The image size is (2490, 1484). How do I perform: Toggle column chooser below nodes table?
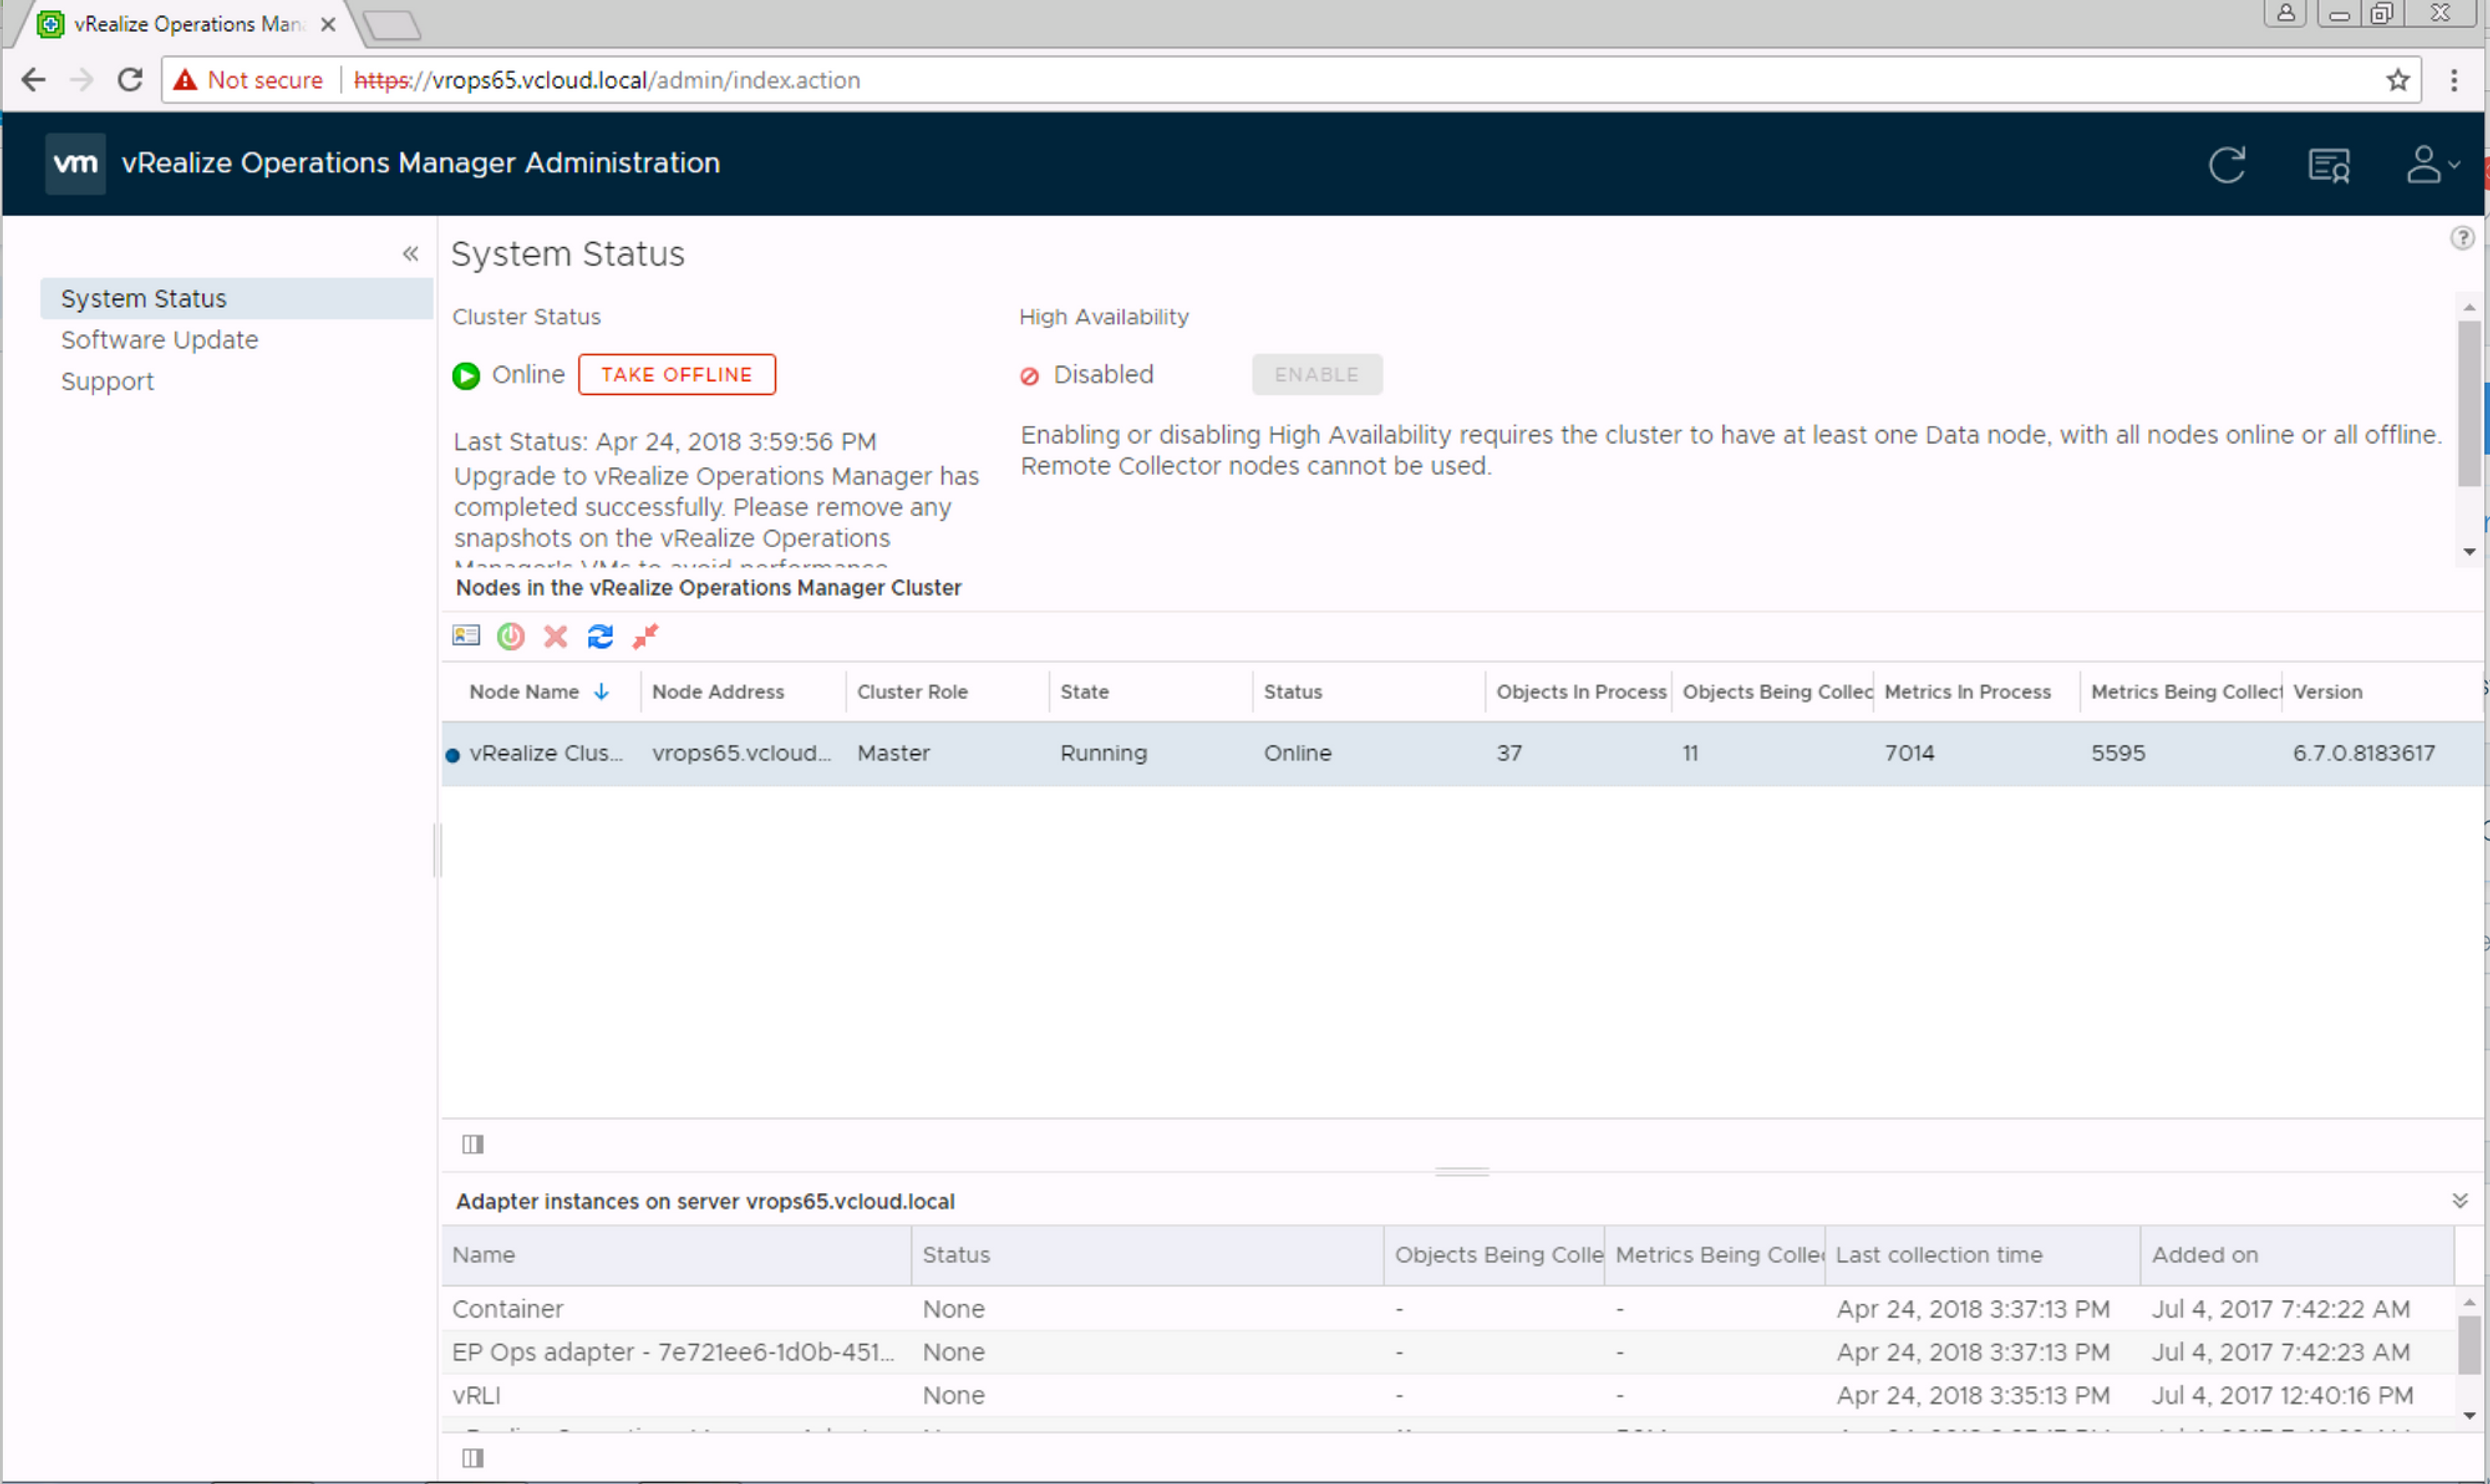pyautogui.click(x=473, y=1144)
